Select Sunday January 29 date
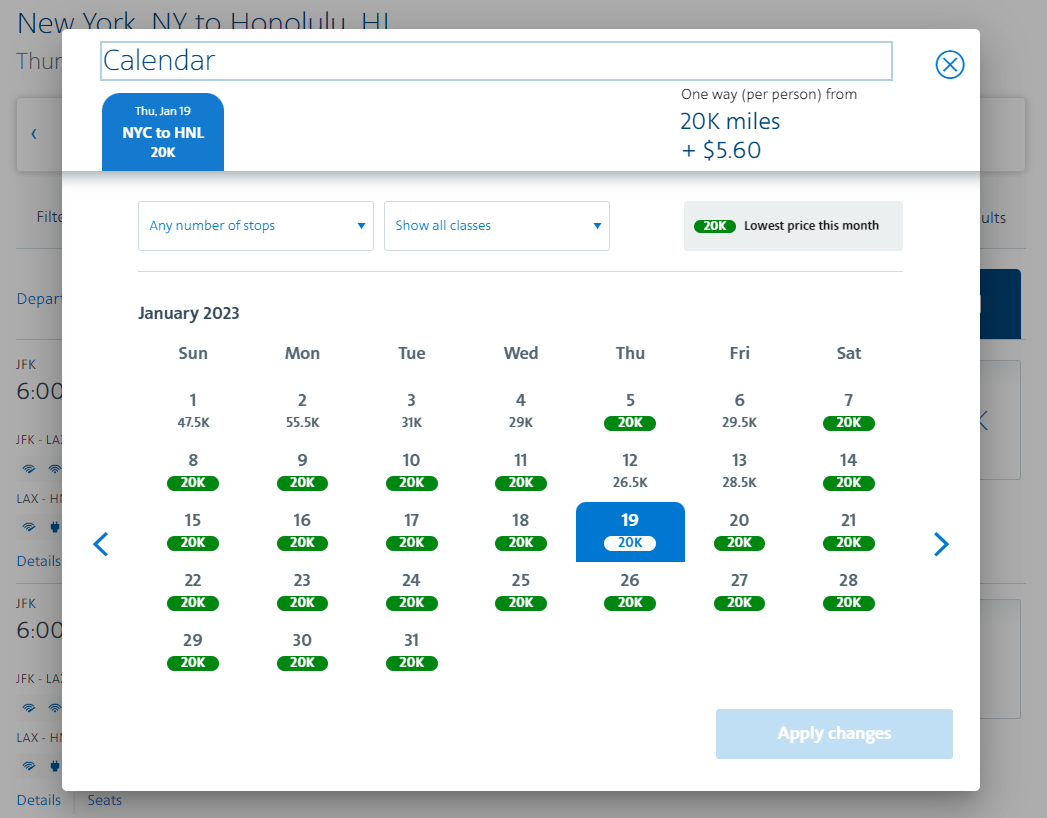Screen dimensions: 1047x818 click(x=193, y=652)
